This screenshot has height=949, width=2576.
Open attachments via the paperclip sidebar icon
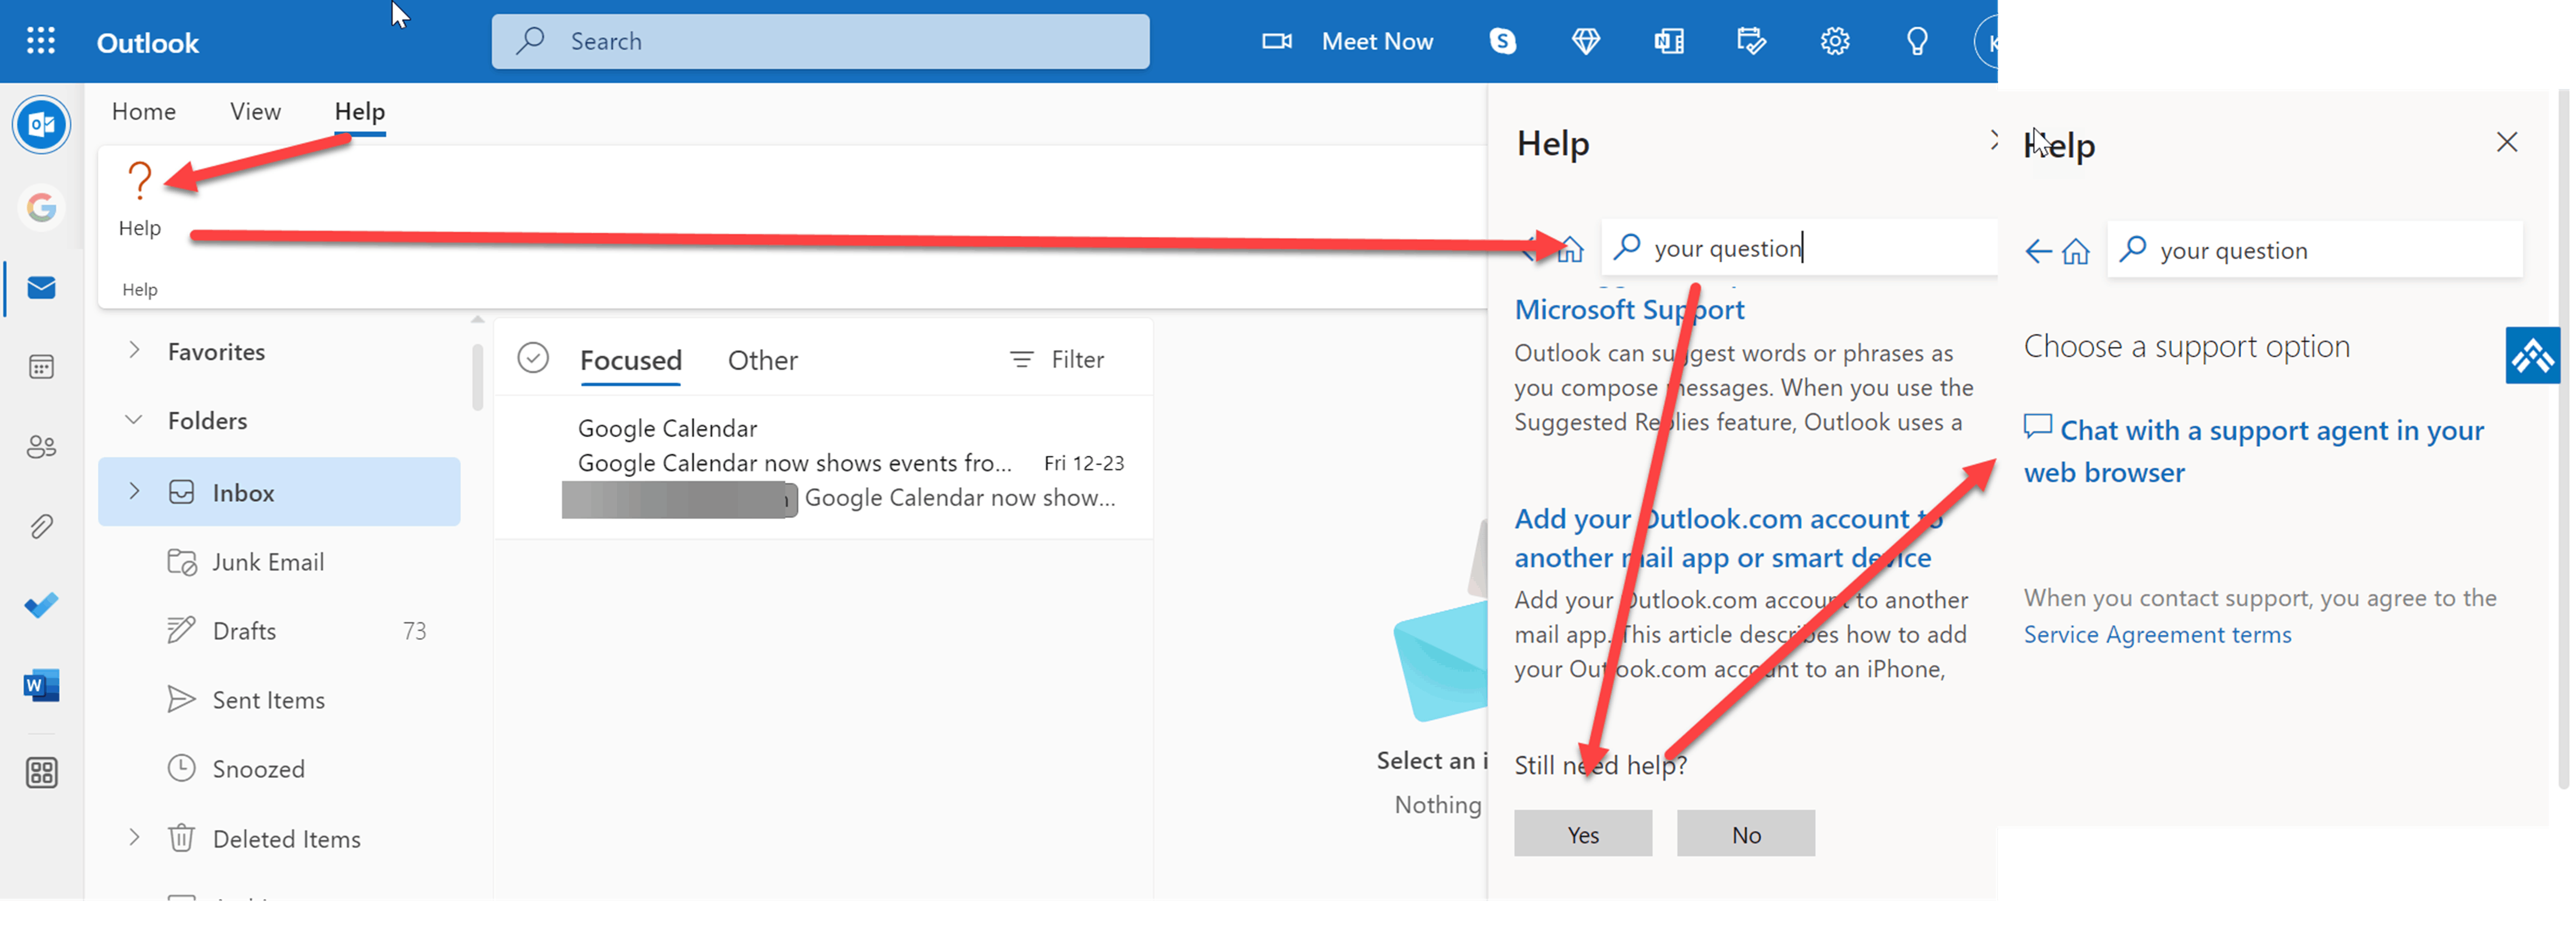(41, 526)
